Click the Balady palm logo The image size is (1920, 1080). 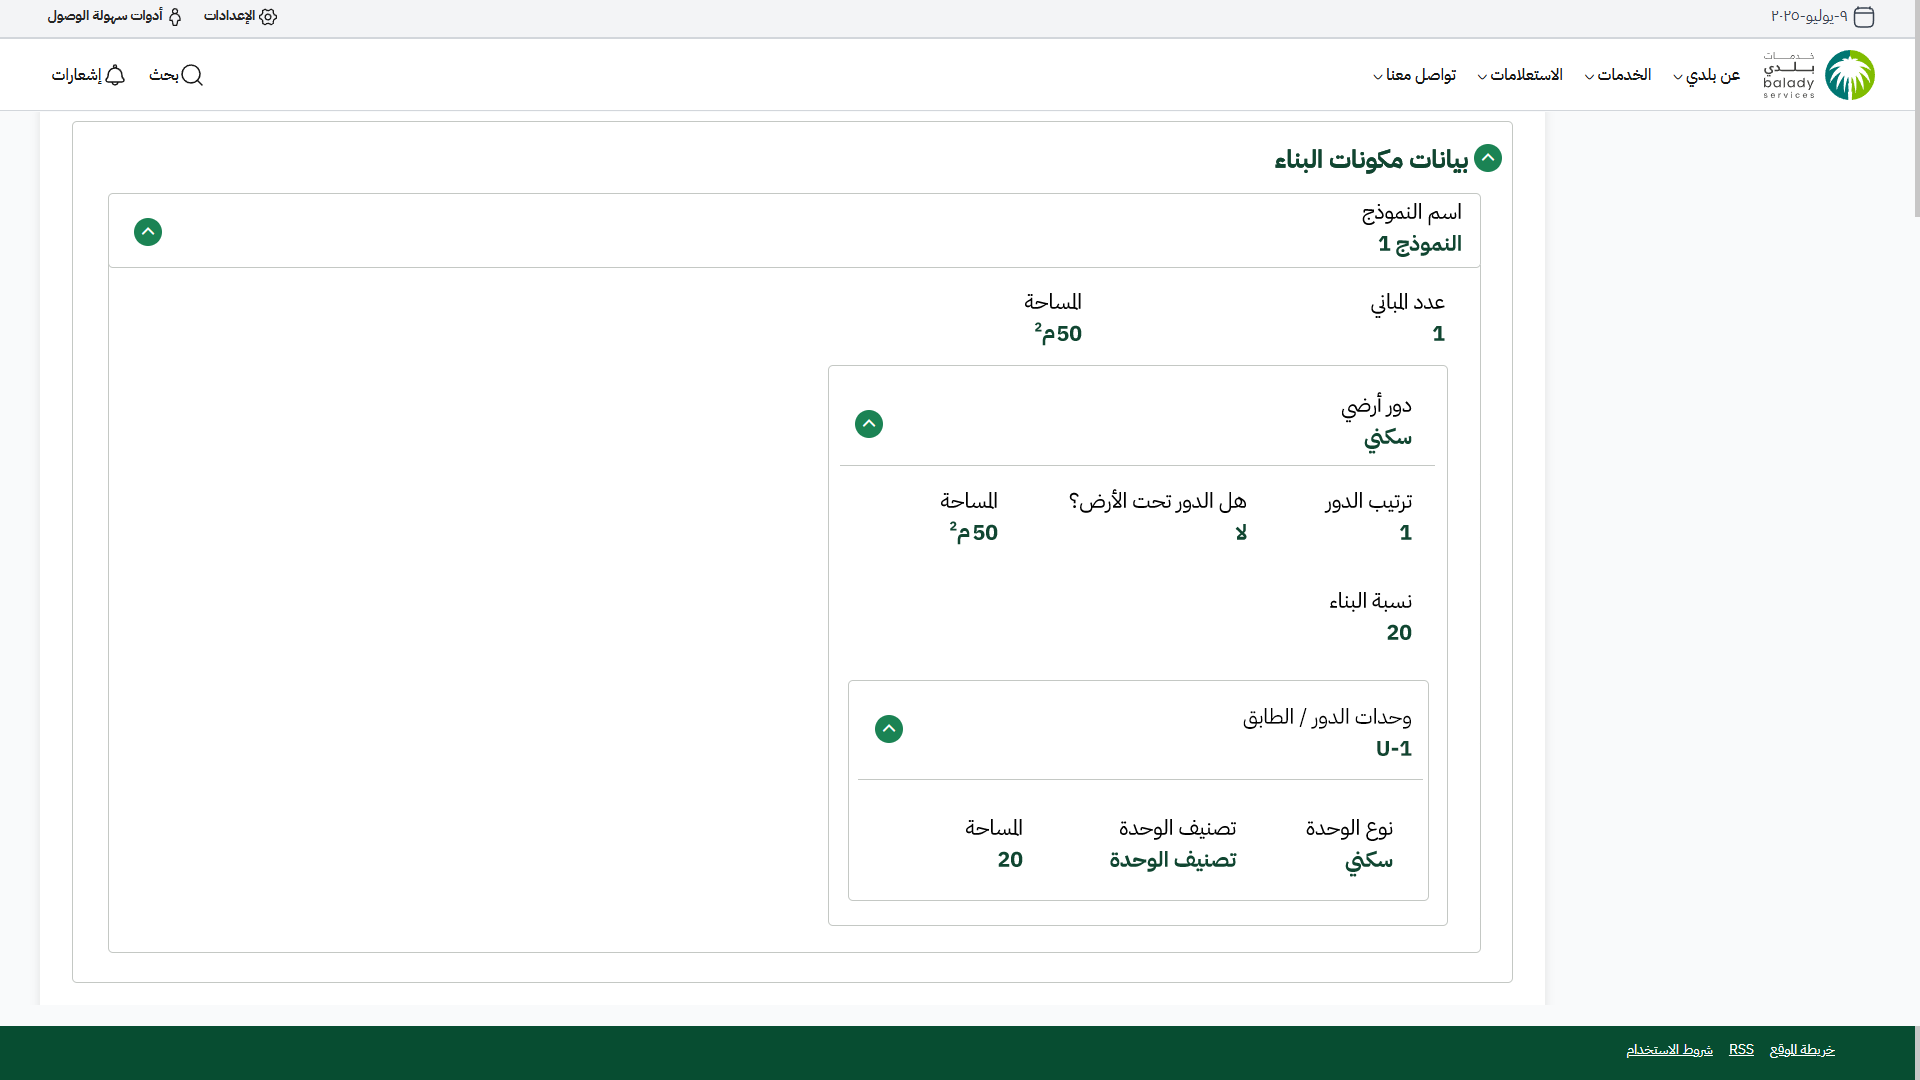1849,75
